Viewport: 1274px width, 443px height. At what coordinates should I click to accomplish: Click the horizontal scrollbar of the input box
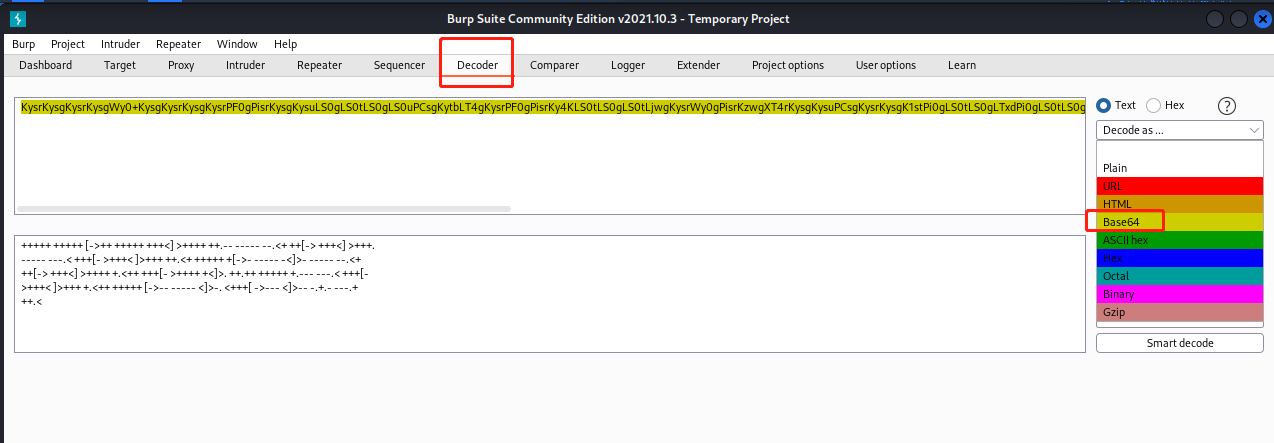[264, 209]
